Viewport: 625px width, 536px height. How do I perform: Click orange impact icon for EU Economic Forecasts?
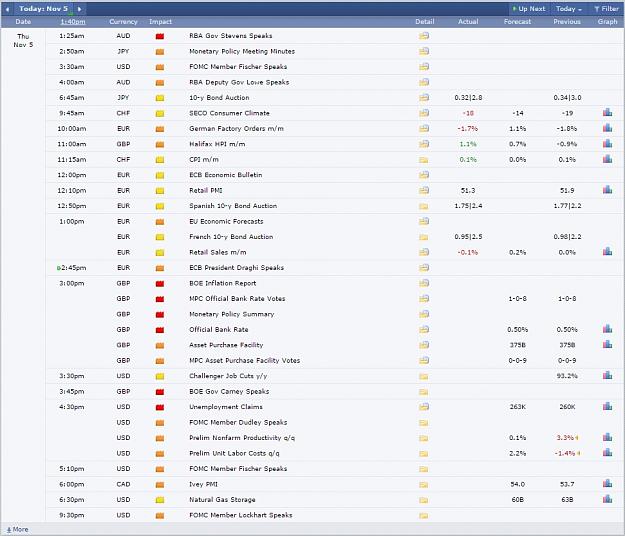click(x=160, y=222)
